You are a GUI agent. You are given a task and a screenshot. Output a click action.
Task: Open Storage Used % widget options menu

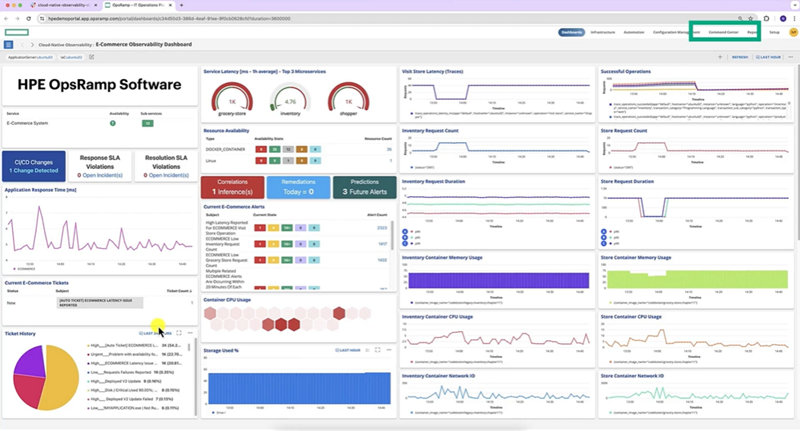[x=389, y=350]
